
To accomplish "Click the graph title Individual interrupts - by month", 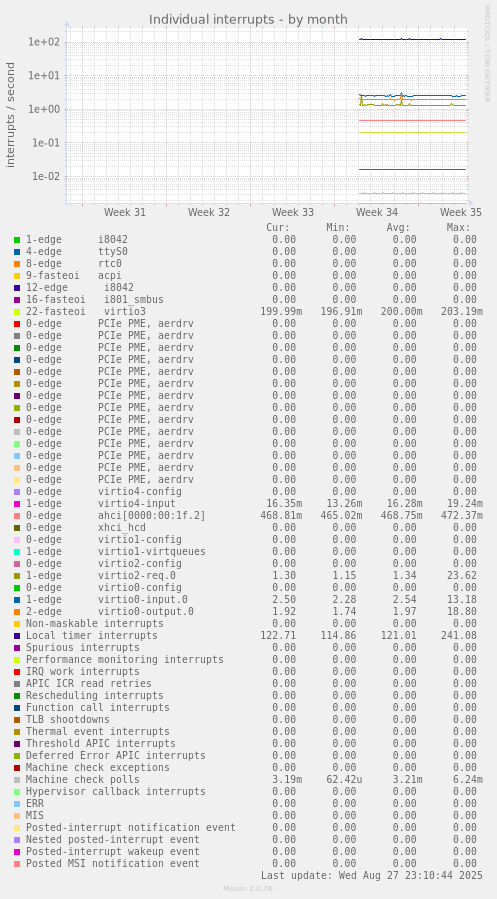I will coord(248,19).
